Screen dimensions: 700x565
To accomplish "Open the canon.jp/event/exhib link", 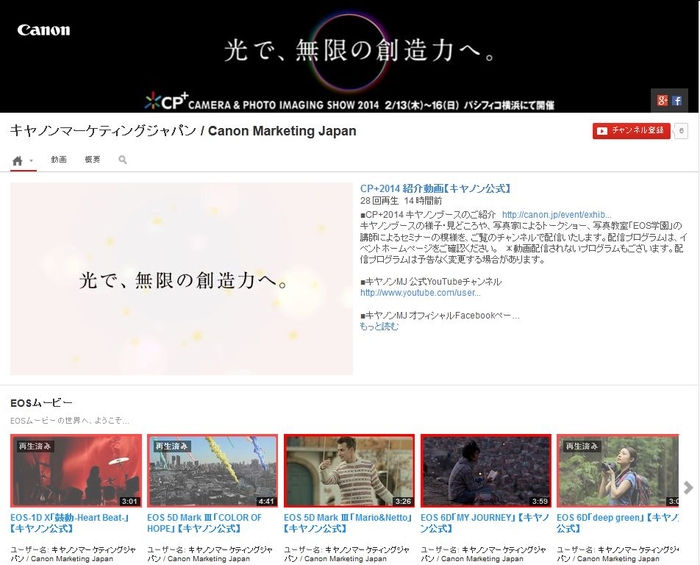I will click(557, 215).
